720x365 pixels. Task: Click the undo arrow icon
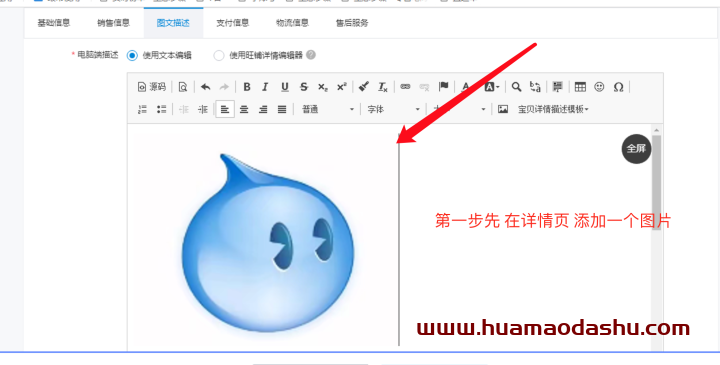click(x=206, y=87)
